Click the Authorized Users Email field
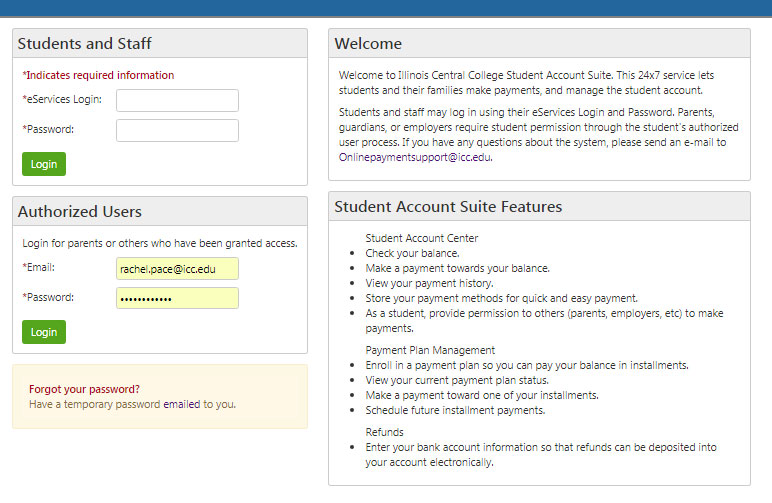This screenshot has width=772, height=503. pyautogui.click(x=177, y=269)
